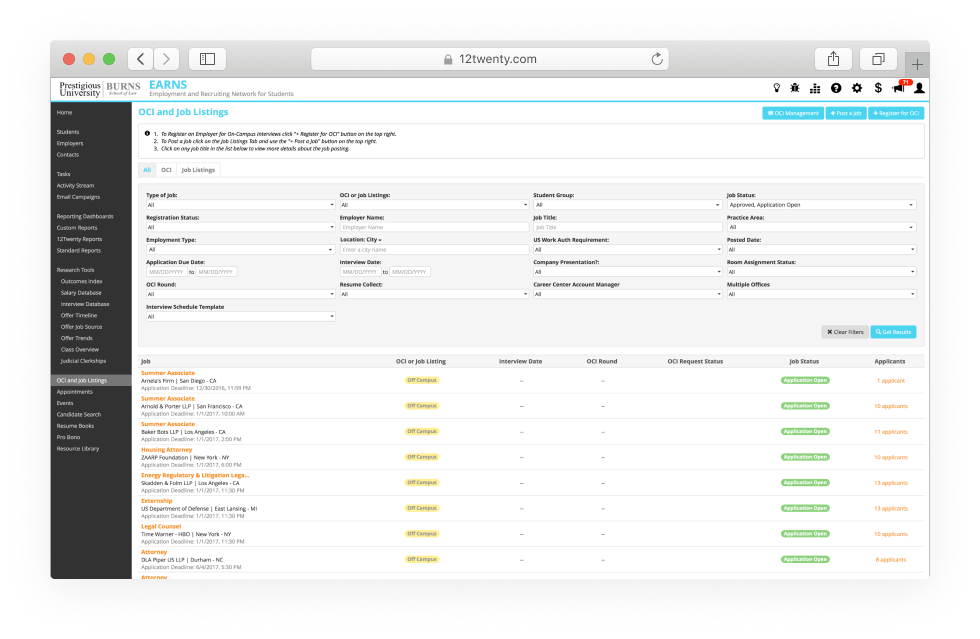
Task: Expand the Posted Date dropdown
Action: (821, 249)
